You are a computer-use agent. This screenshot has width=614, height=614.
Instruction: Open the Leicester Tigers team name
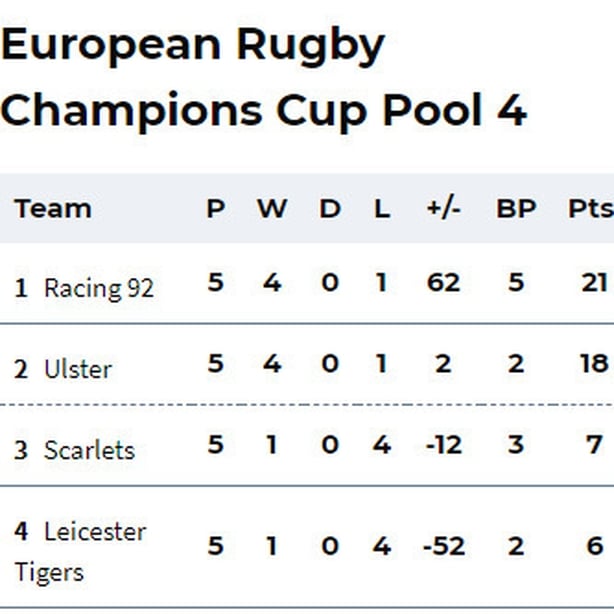(80, 552)
